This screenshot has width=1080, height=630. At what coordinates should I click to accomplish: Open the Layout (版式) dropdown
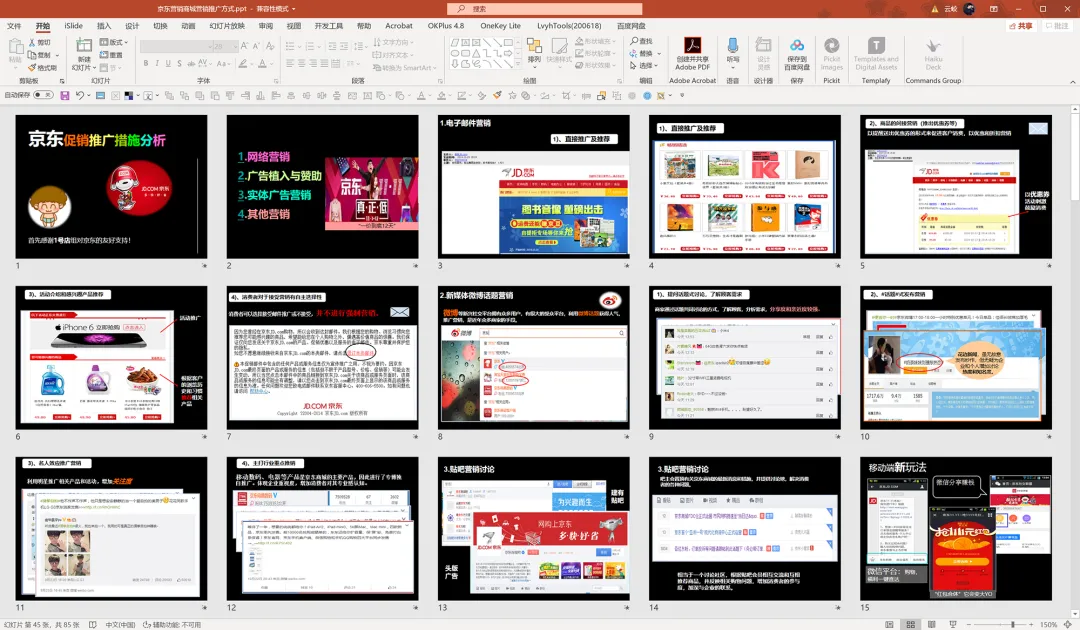coord(114,42)
